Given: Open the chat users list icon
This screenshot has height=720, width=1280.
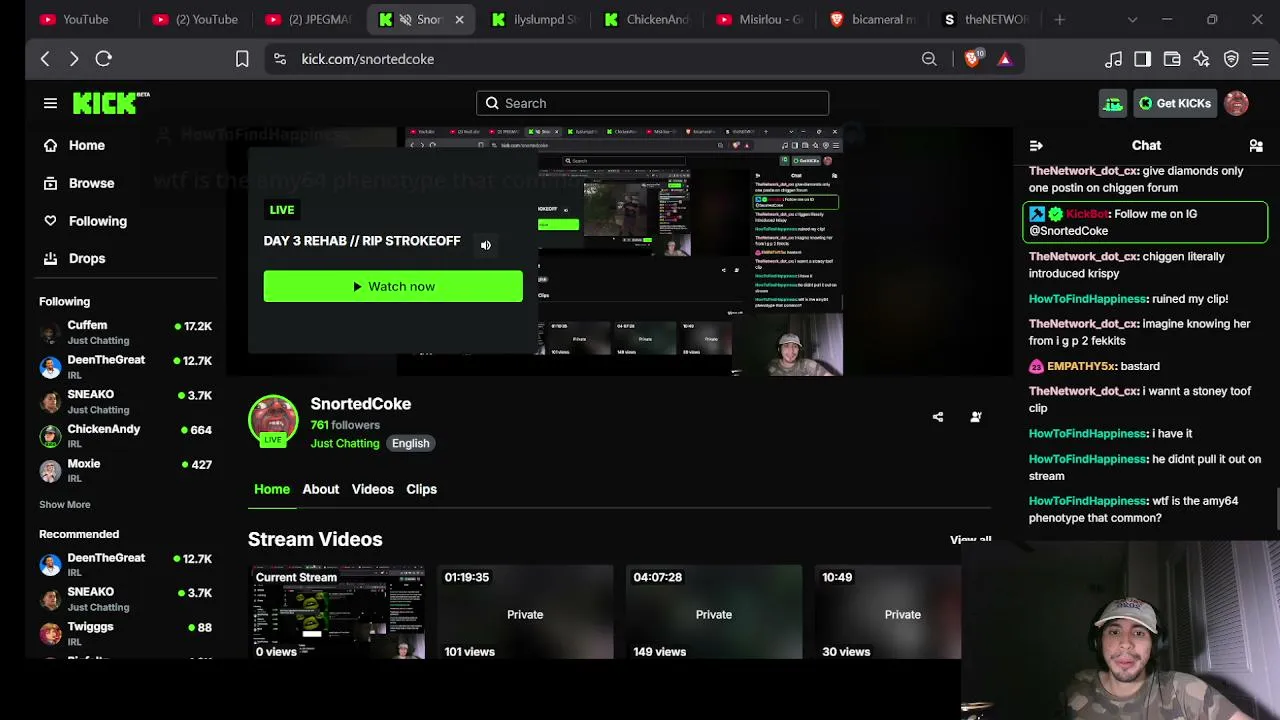Looking at the screenshot, I should pos(1256,146).
